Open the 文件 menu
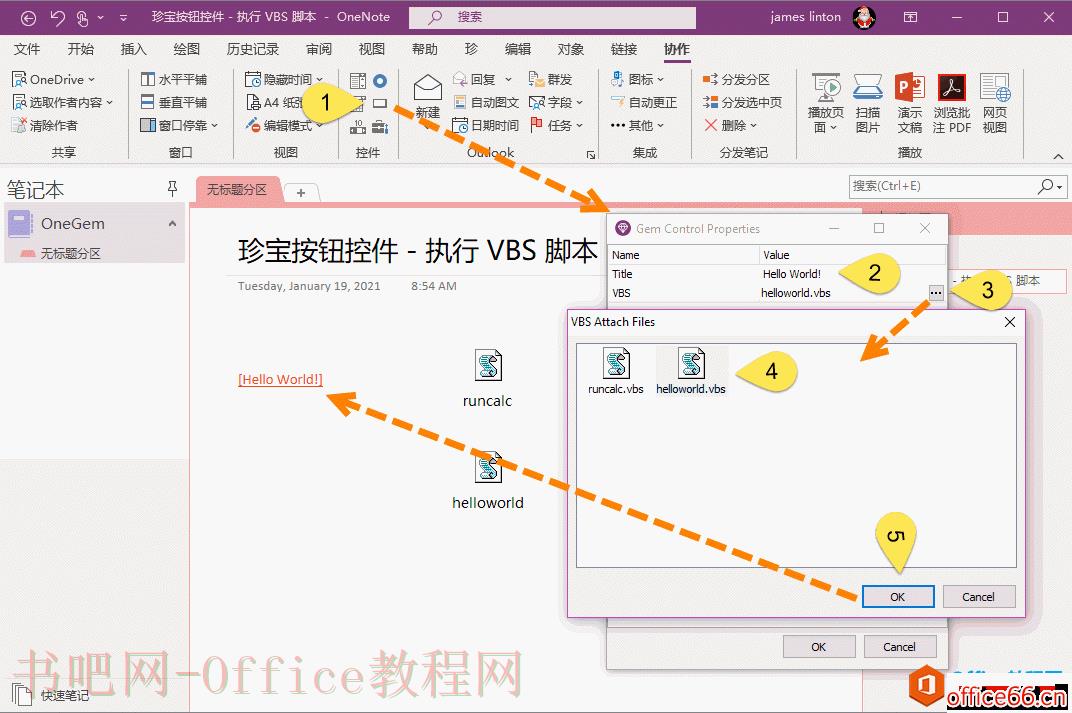The width and height of the screenshot is (1072, 713). pos(27,49)
